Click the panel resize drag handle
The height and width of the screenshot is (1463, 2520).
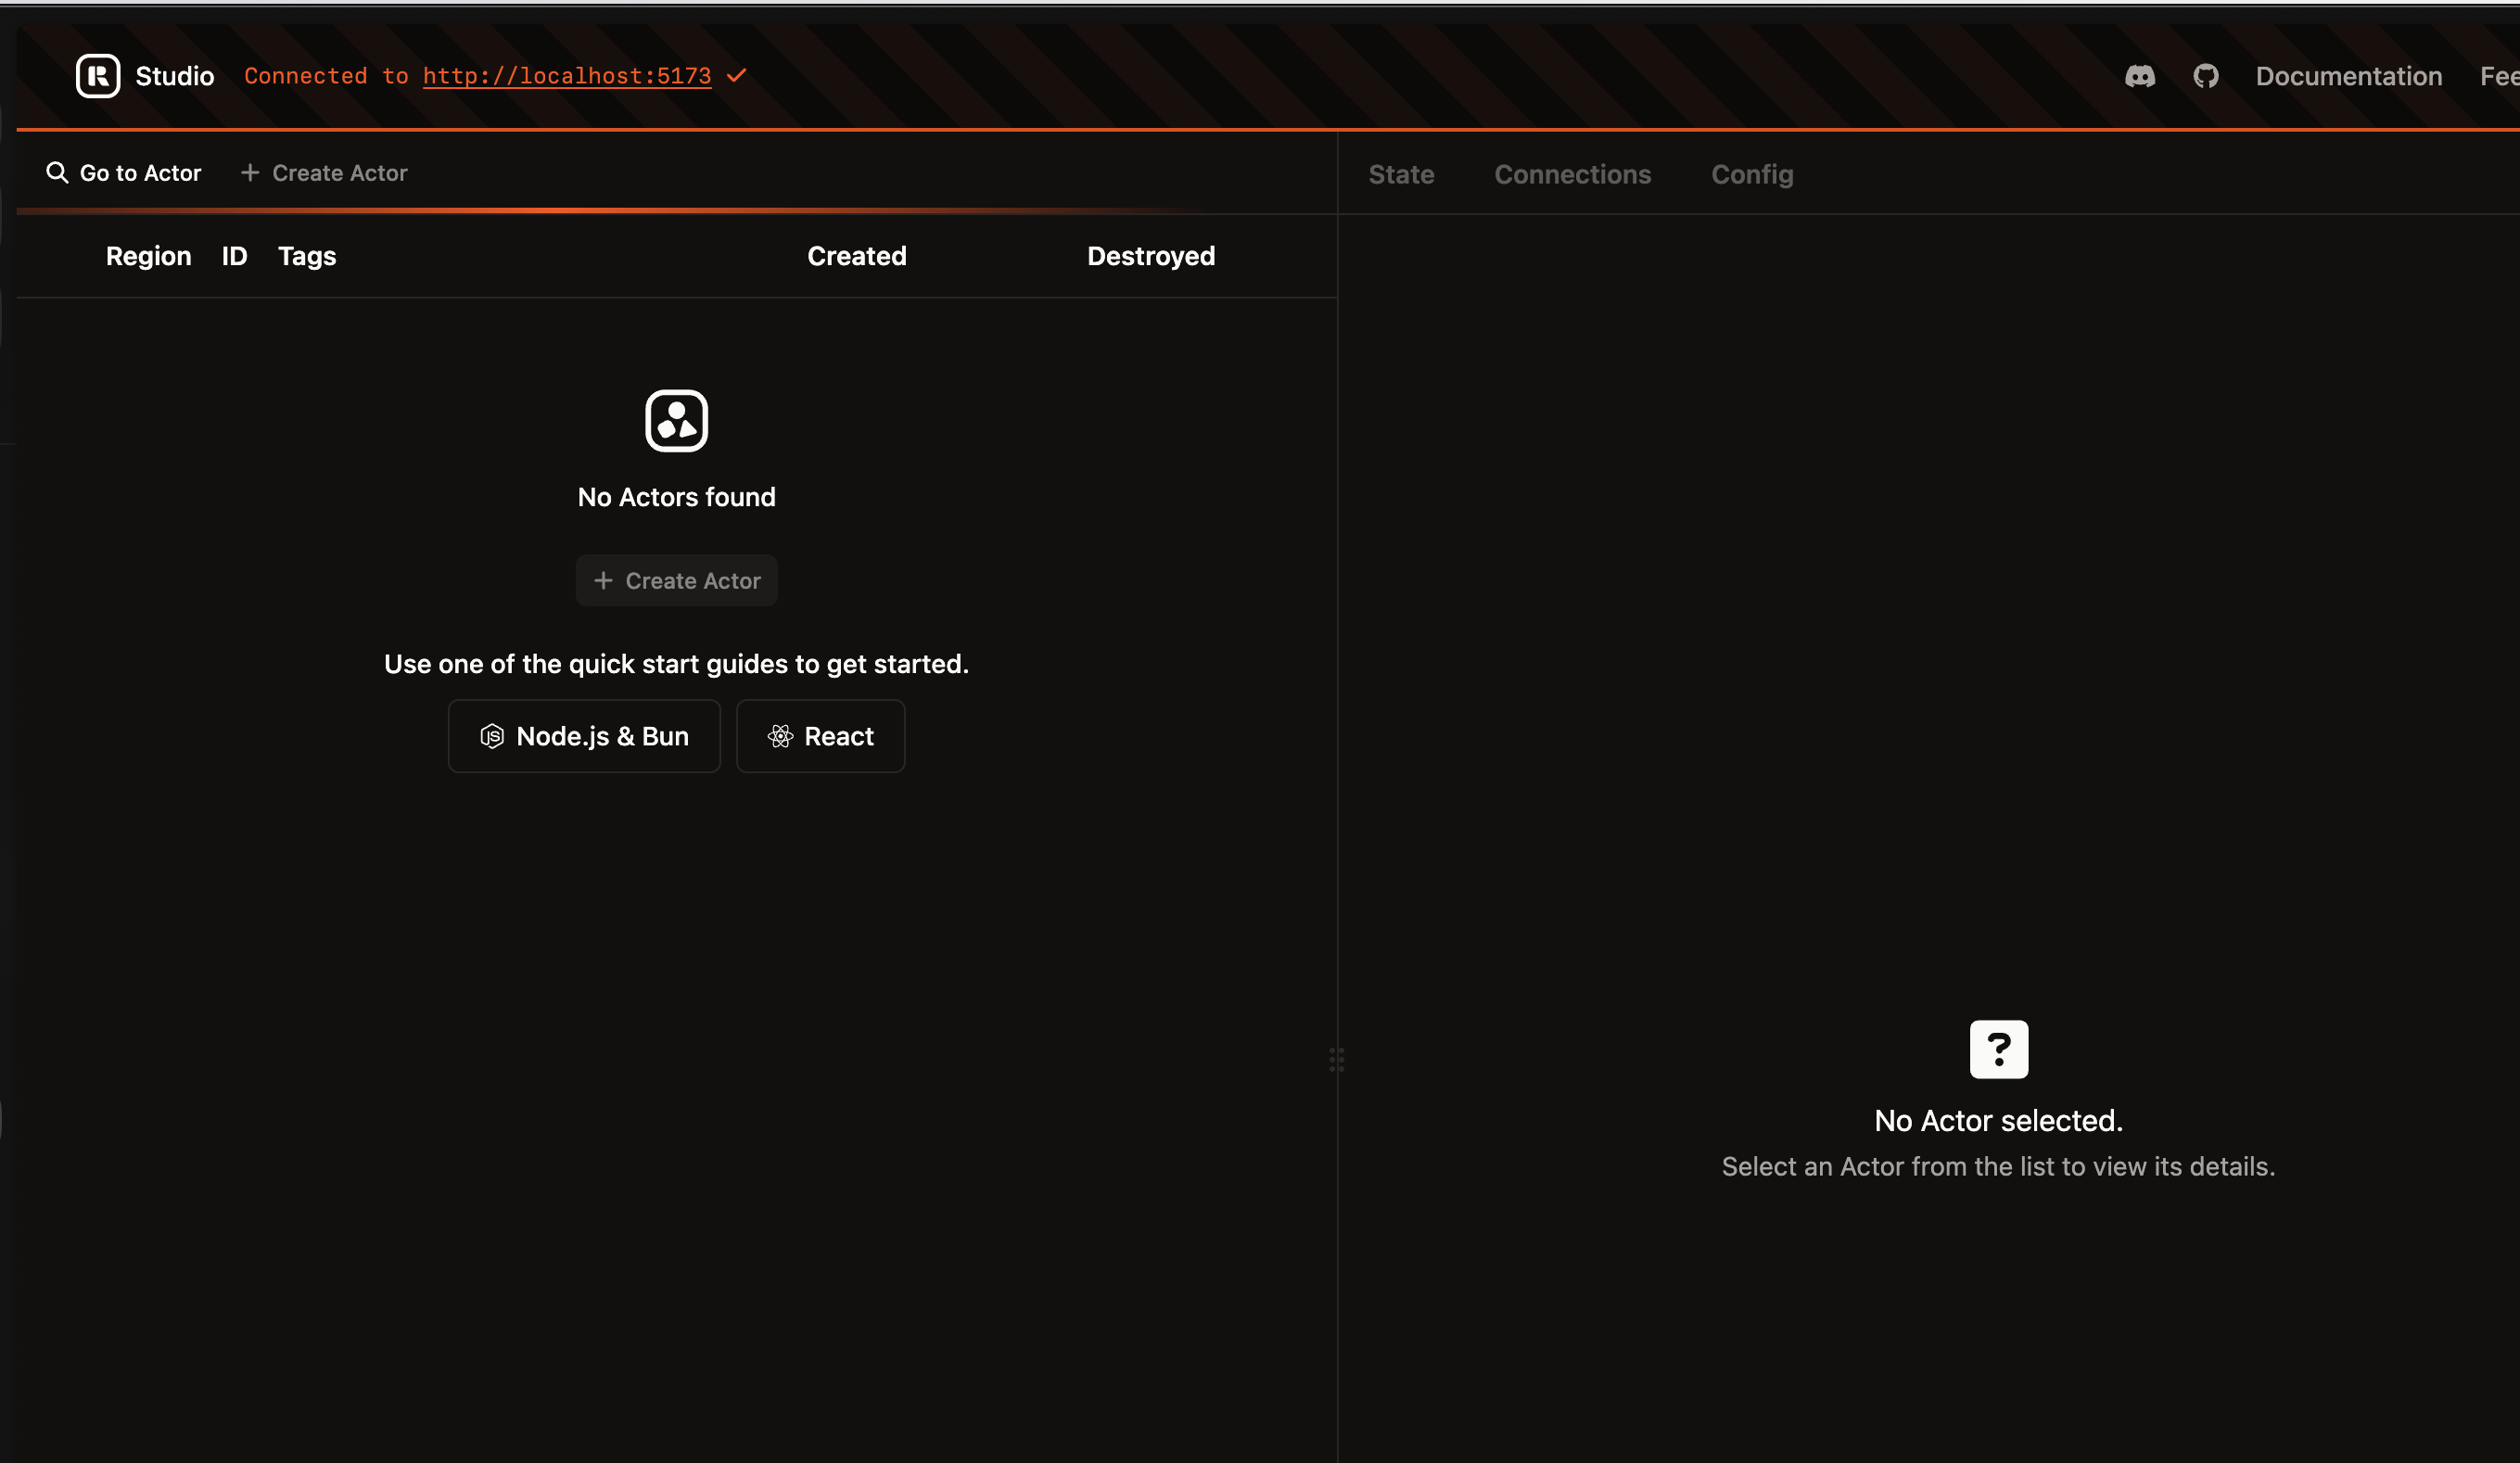coord(1336,1059)
